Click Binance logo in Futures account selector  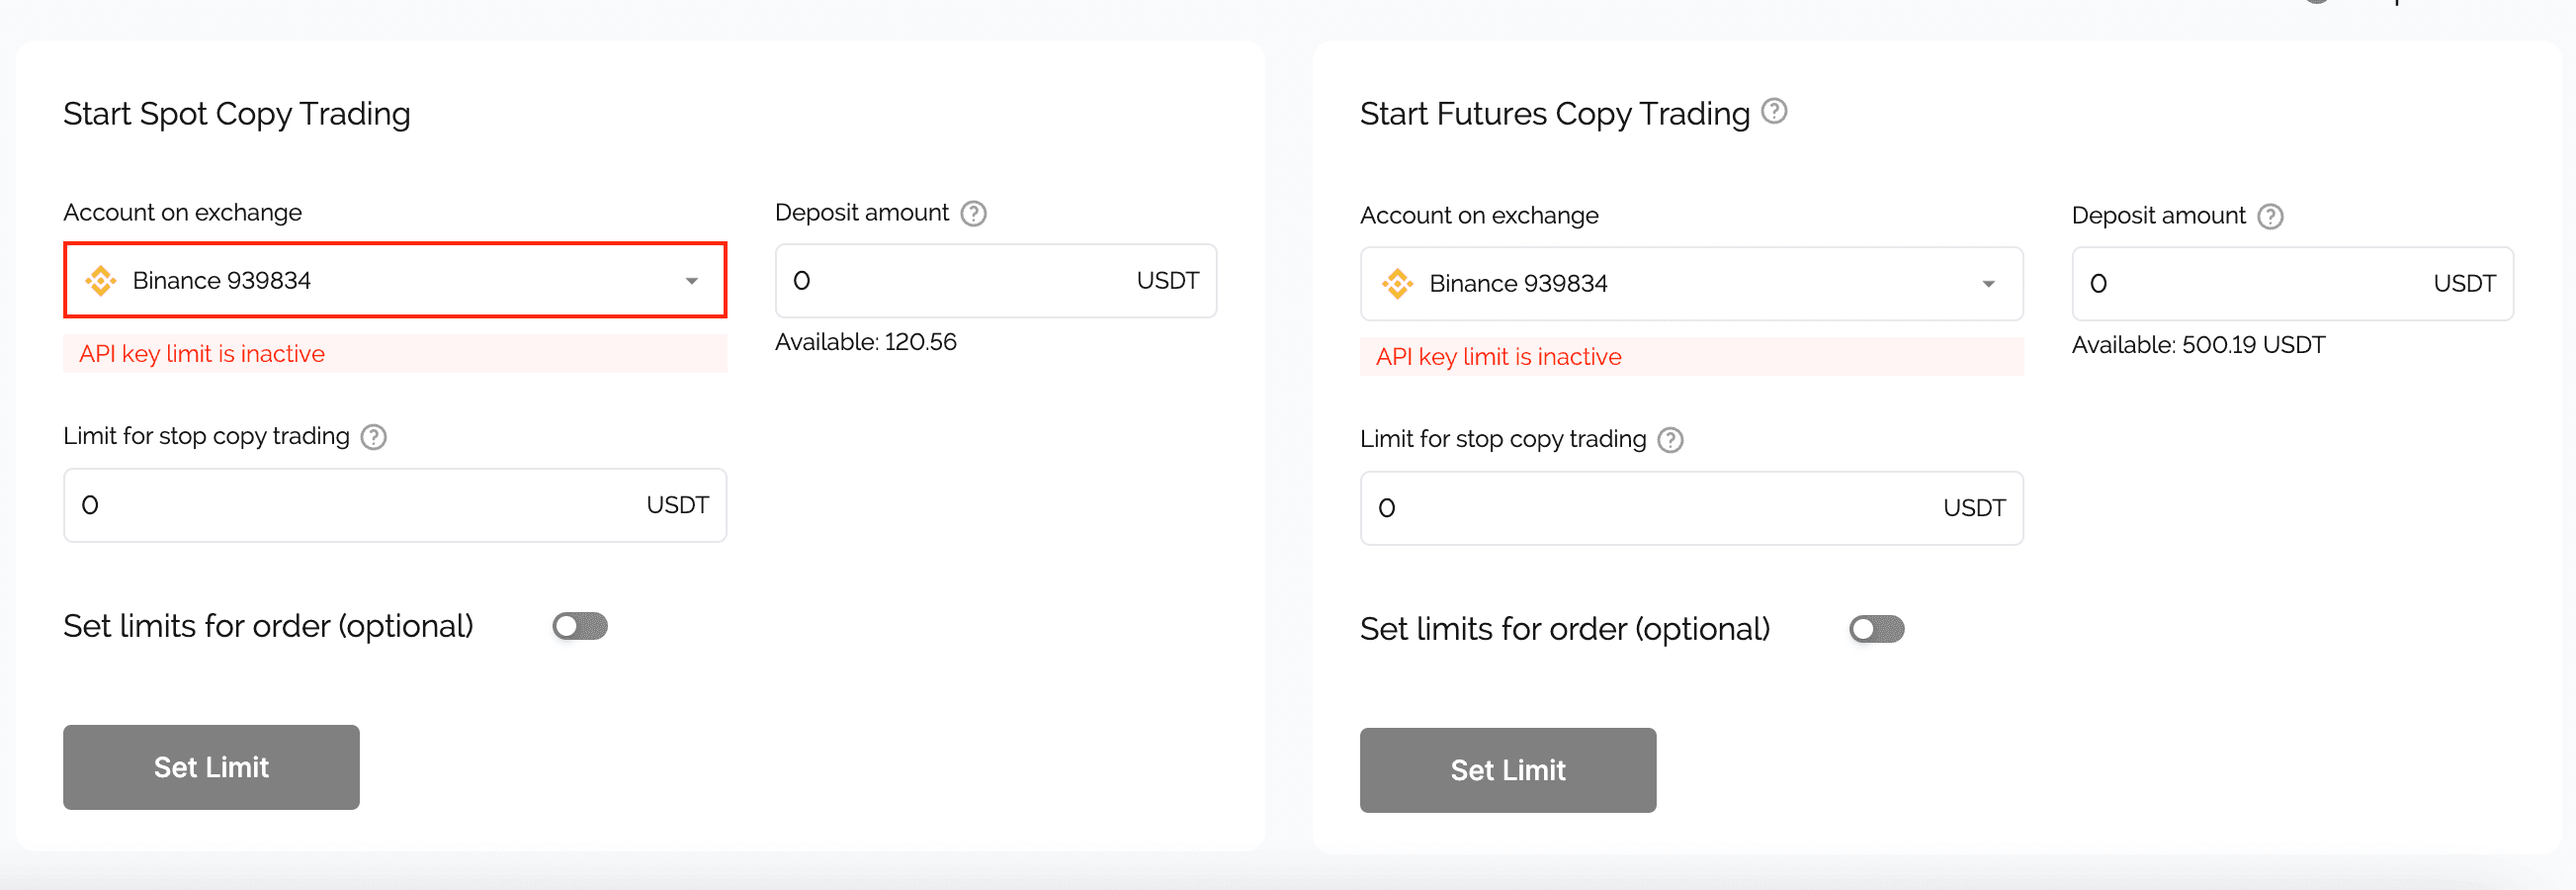coord(1397,284)
